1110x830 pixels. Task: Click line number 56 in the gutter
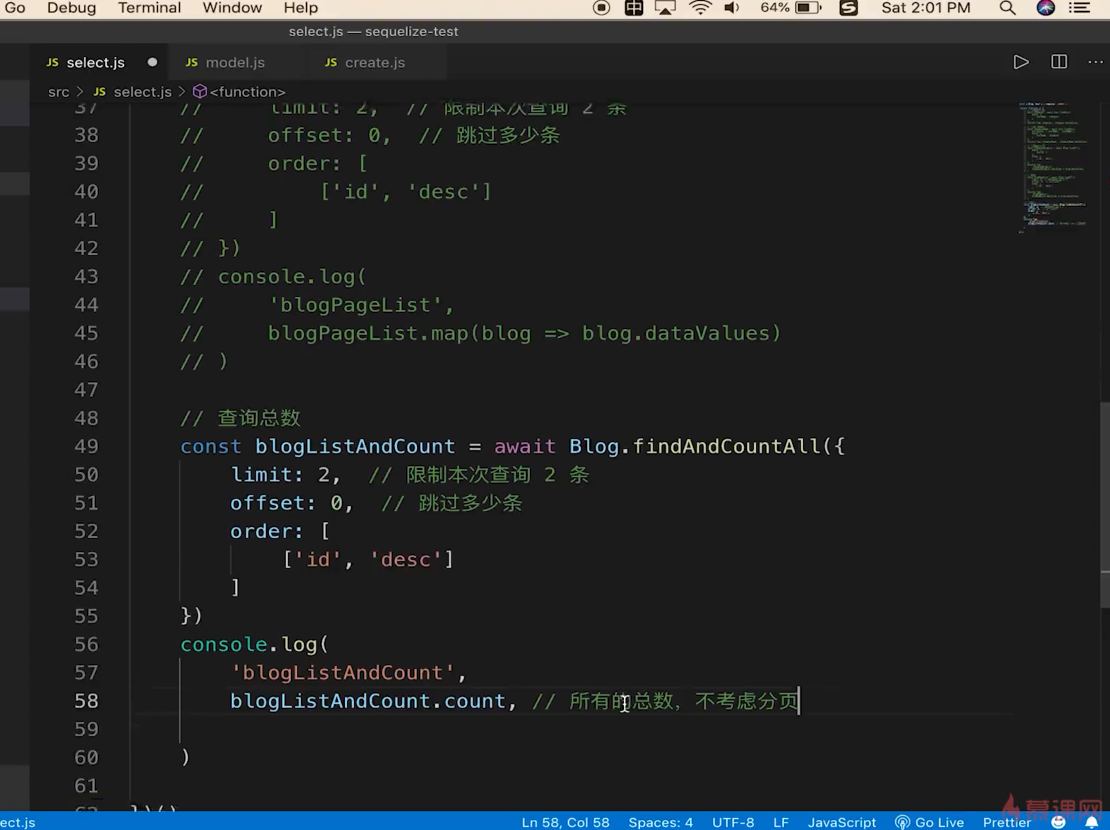coord(86,644)
